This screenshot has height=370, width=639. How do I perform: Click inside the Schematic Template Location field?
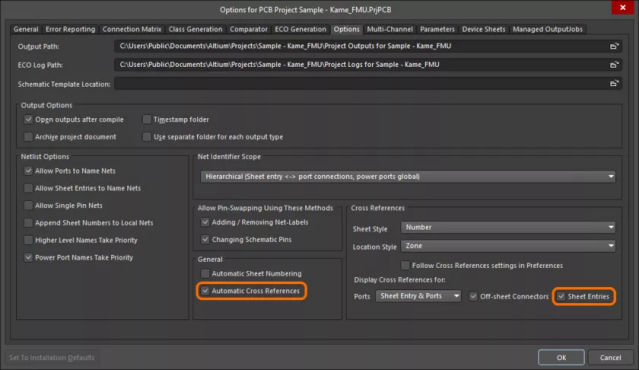click(x=361, y=84)
